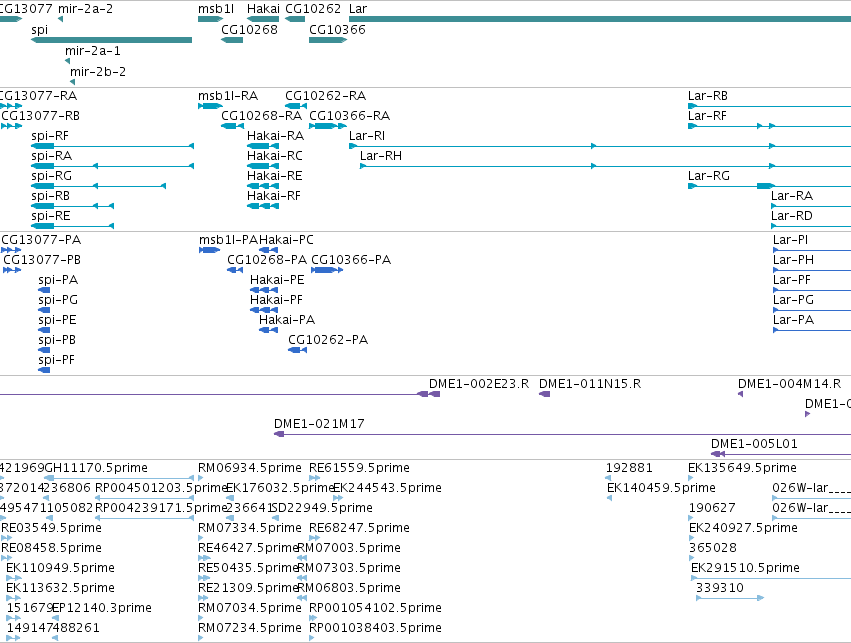The height and width of the screenshot is (643, 851).
Task: Select CG10366-RA transcript label
Action: pyautogui.click(x=350, y=116)
